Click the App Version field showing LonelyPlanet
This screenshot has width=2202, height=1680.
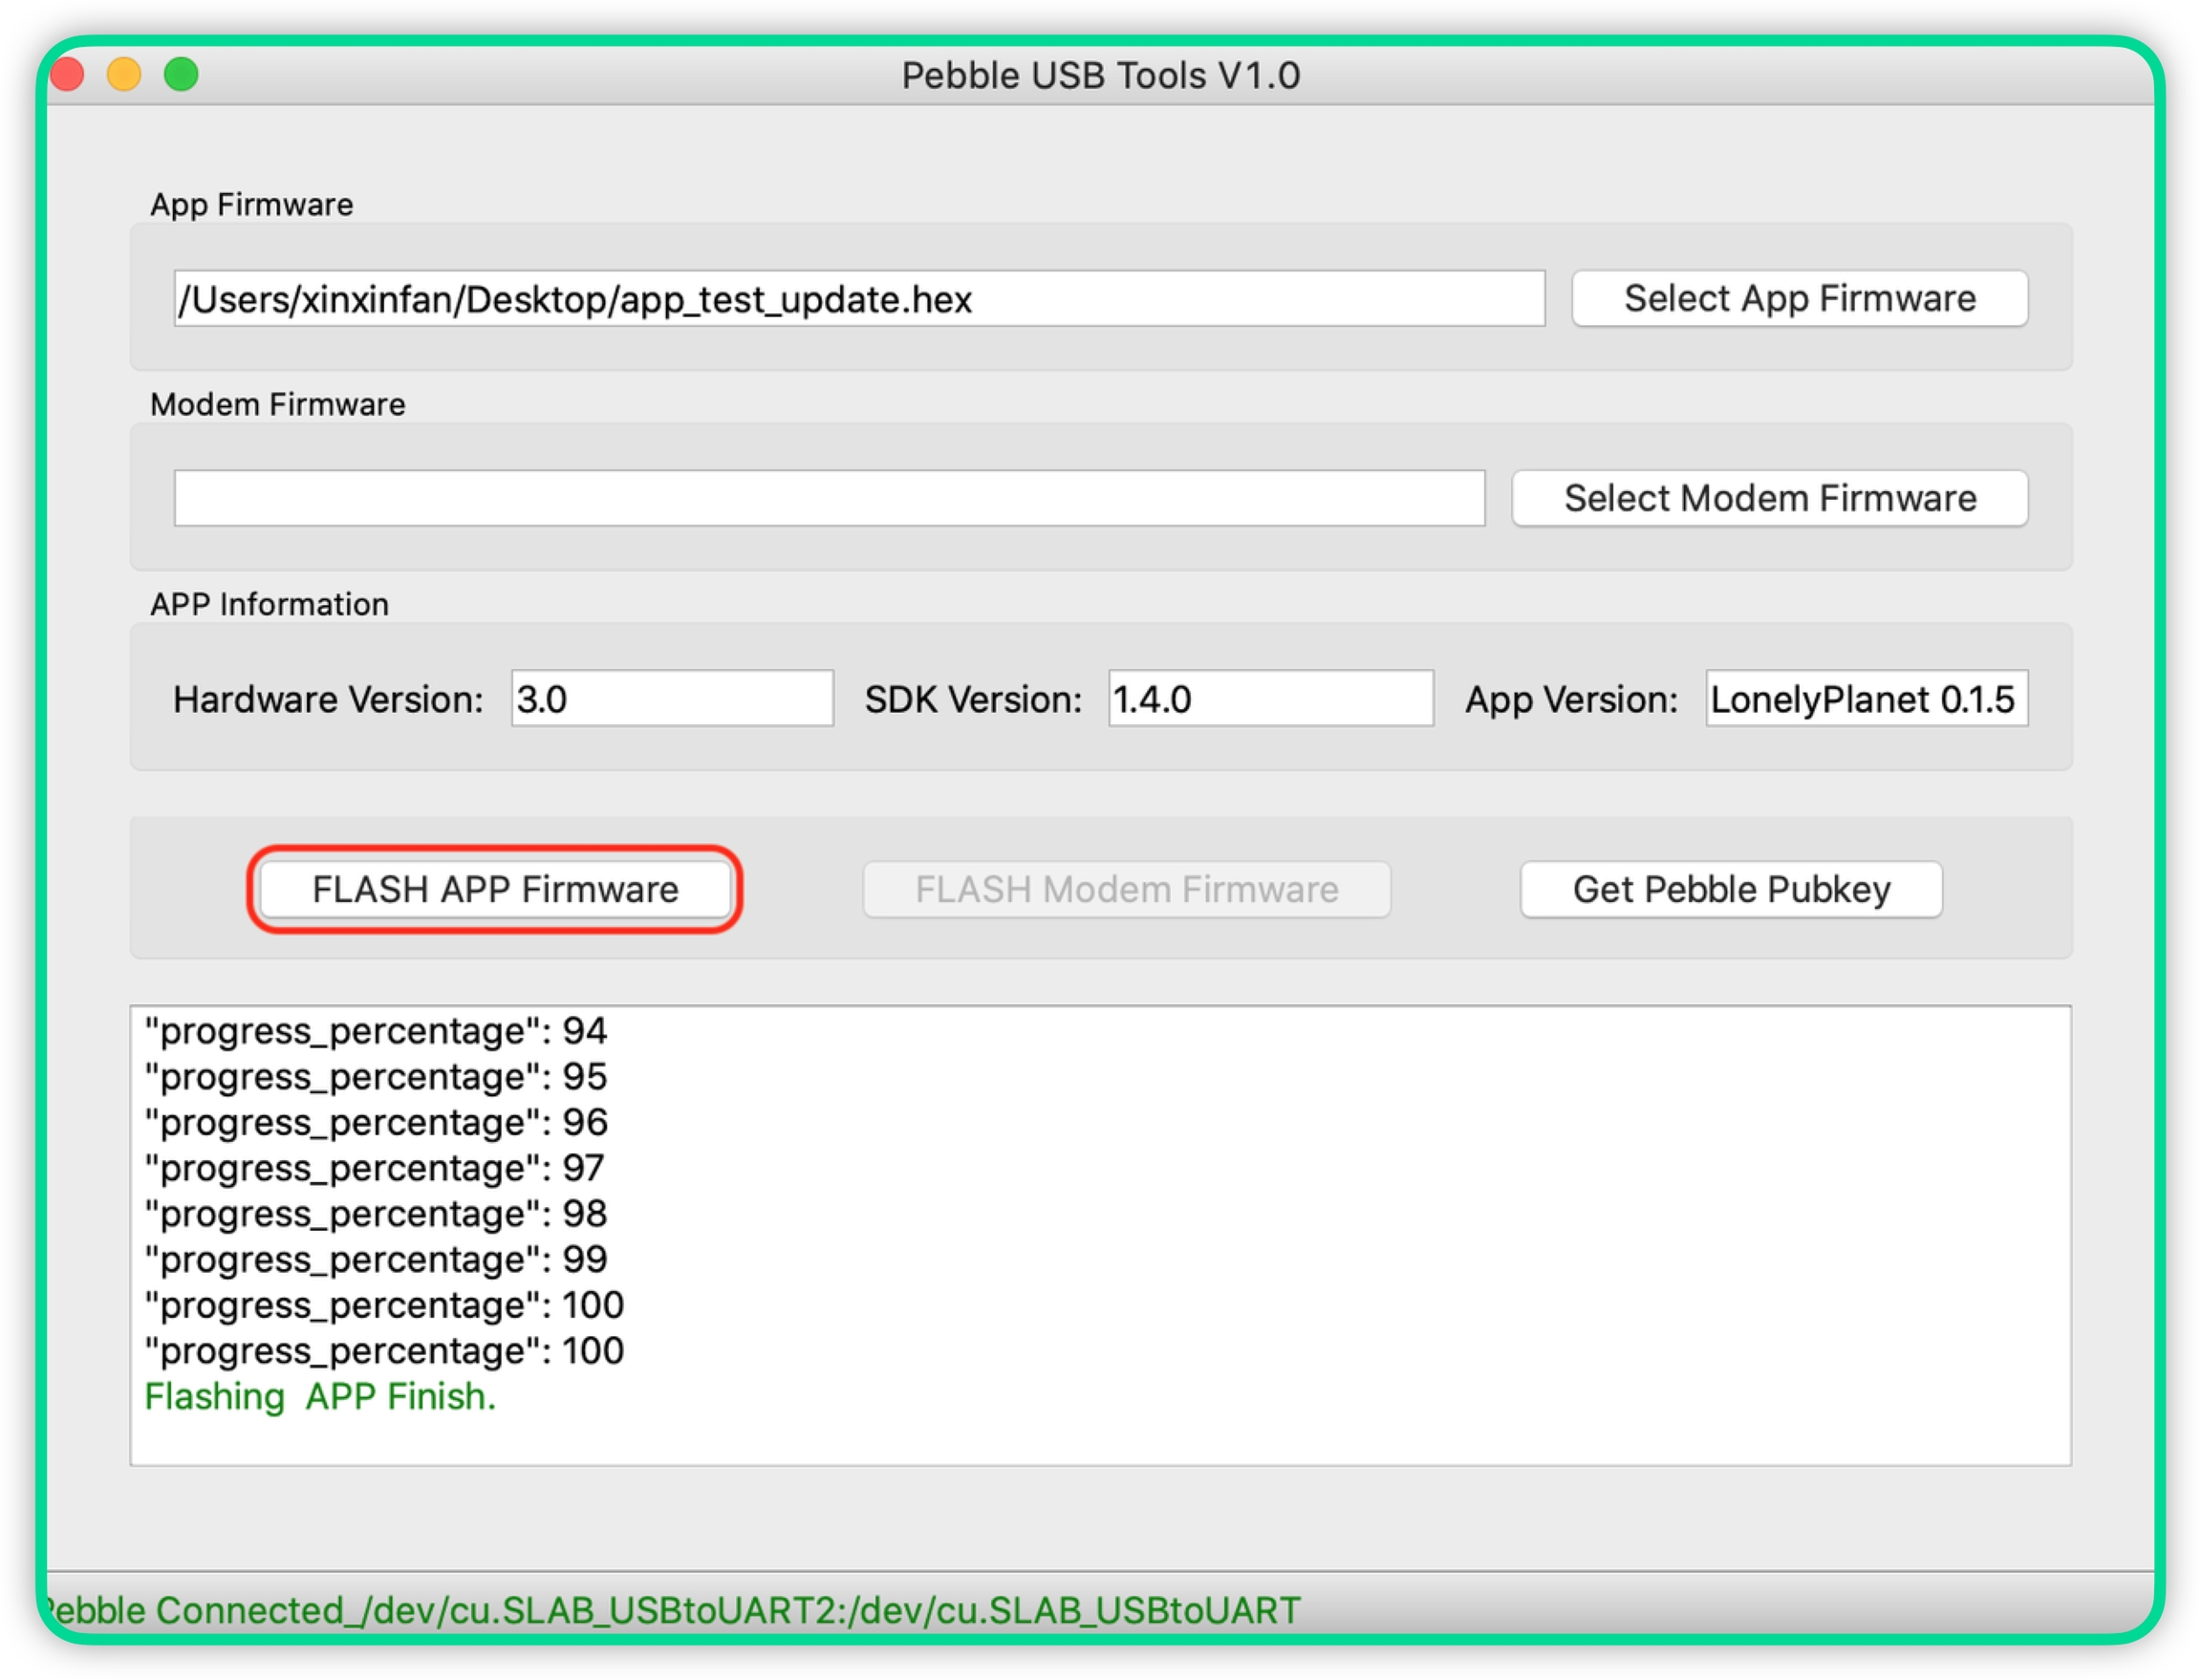1865,698
